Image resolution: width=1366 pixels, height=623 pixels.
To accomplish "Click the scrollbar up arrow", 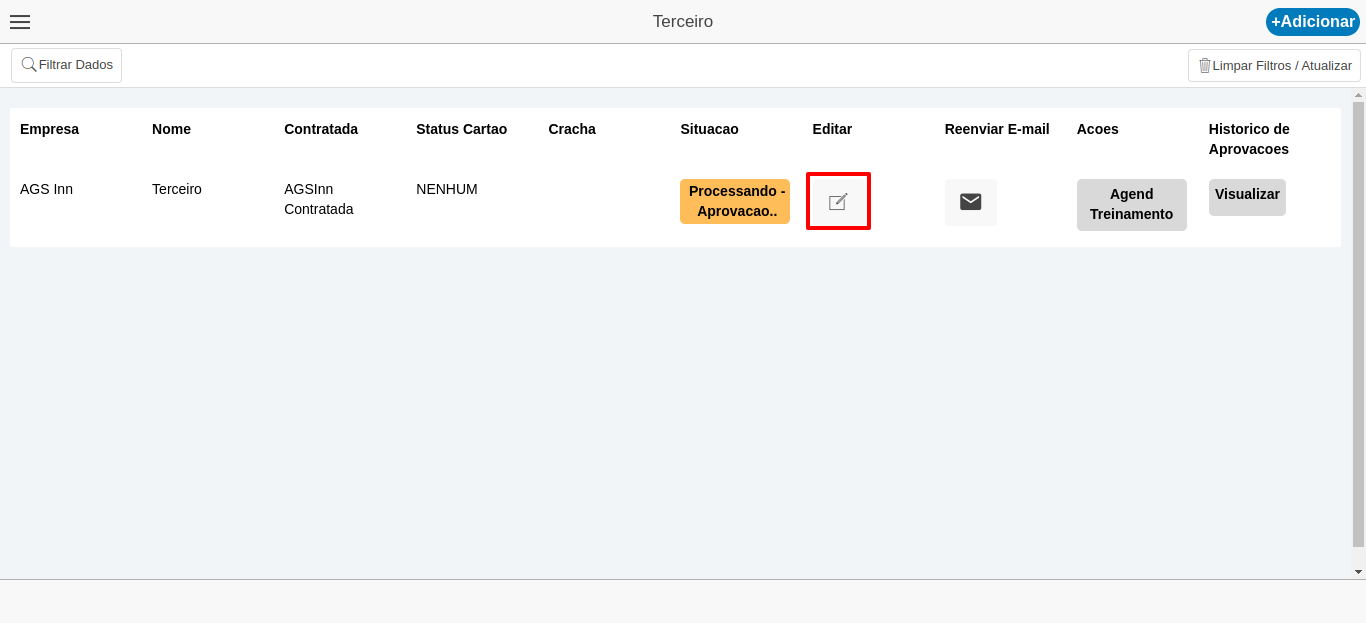I will (x=1358, y=95).
